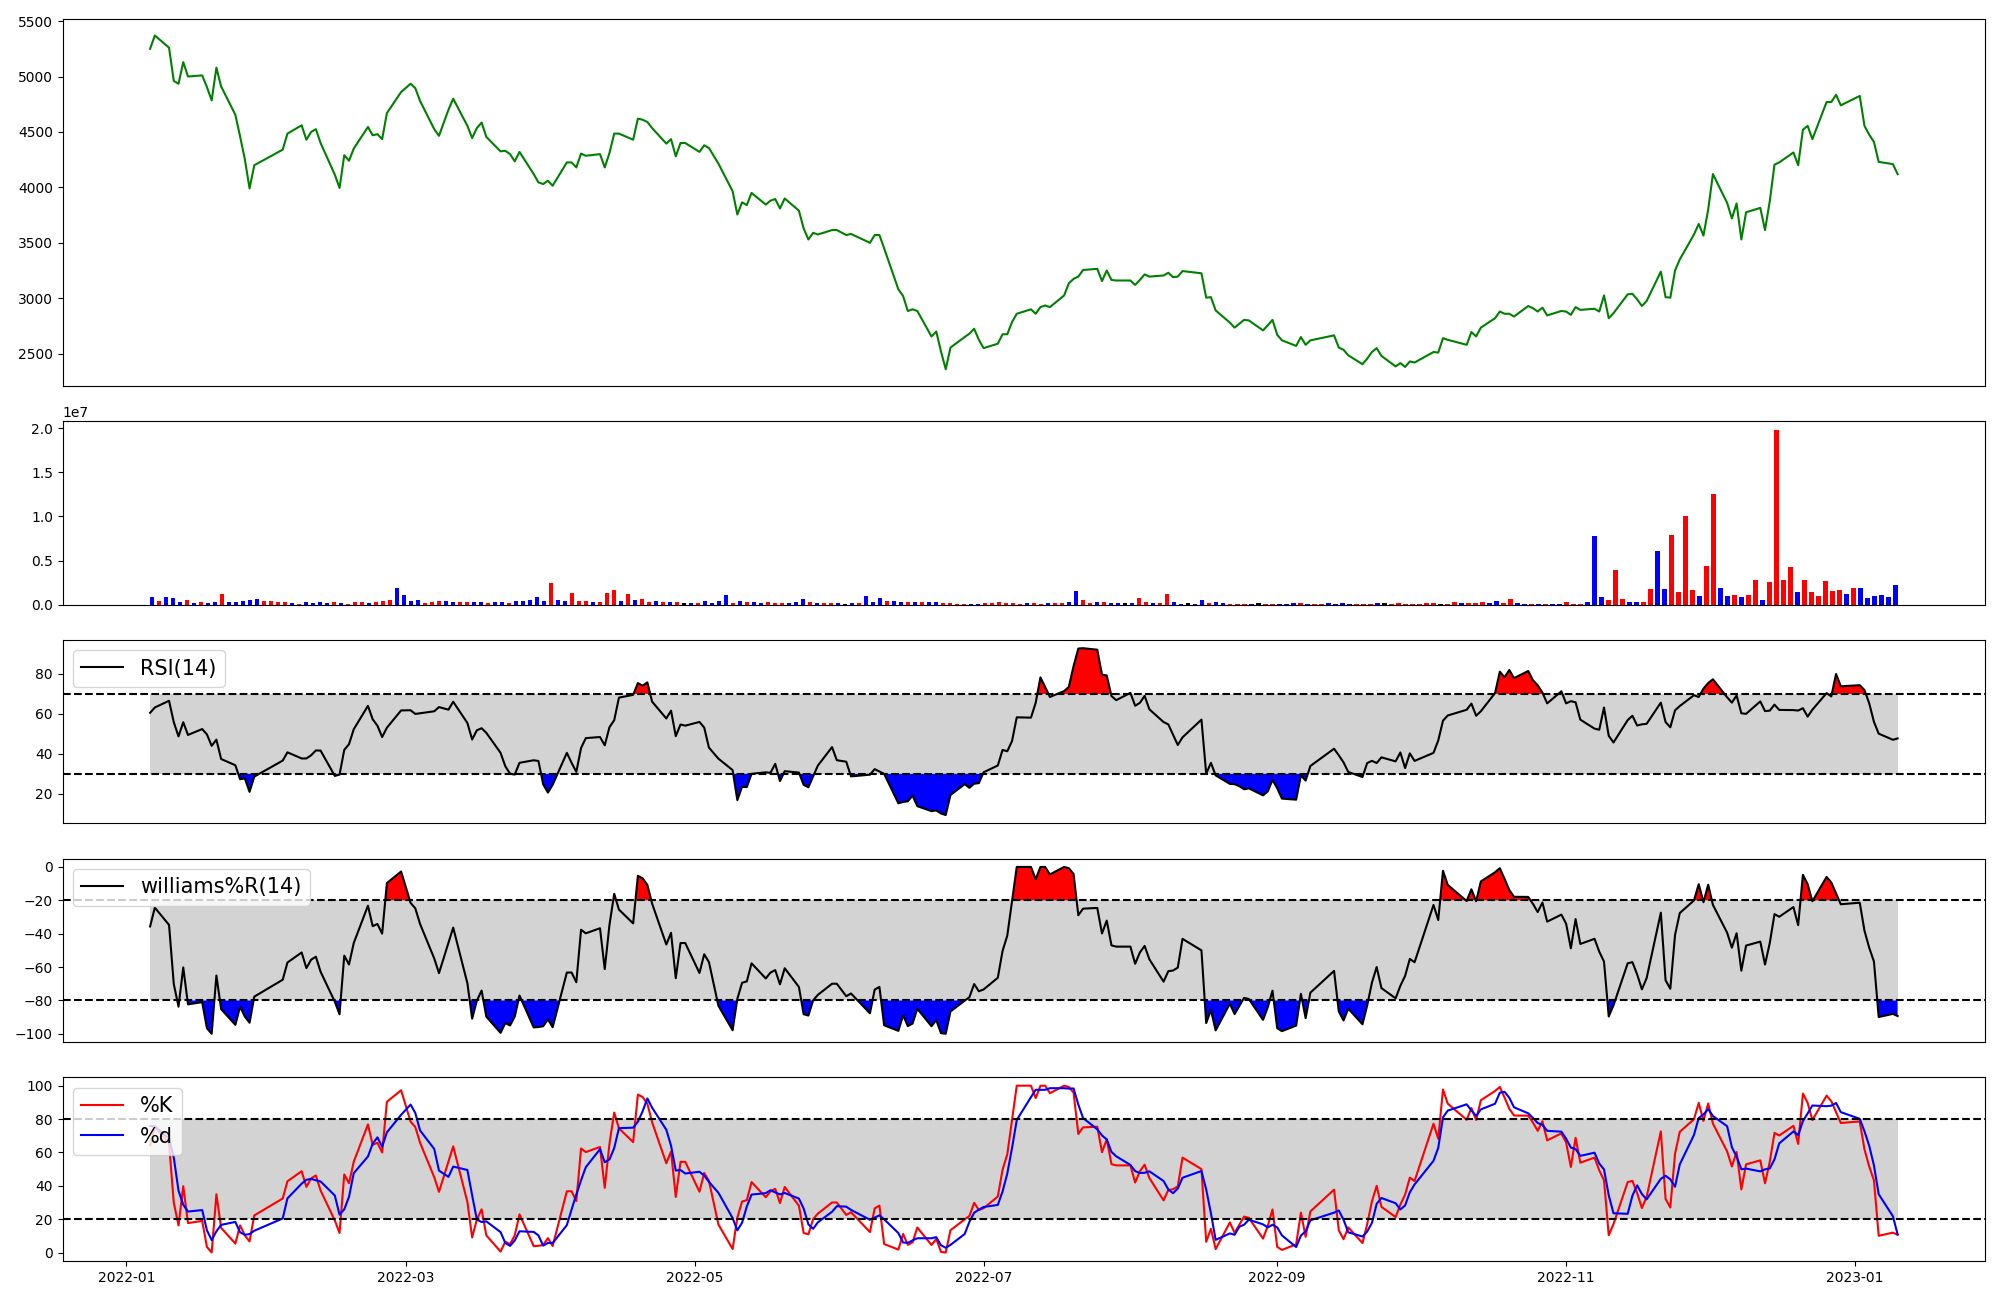The height and width of the screenshot is (1300, 2000).
Task: Click the 2022-01 x-axis date label
Action: (x=126, y=1277)
